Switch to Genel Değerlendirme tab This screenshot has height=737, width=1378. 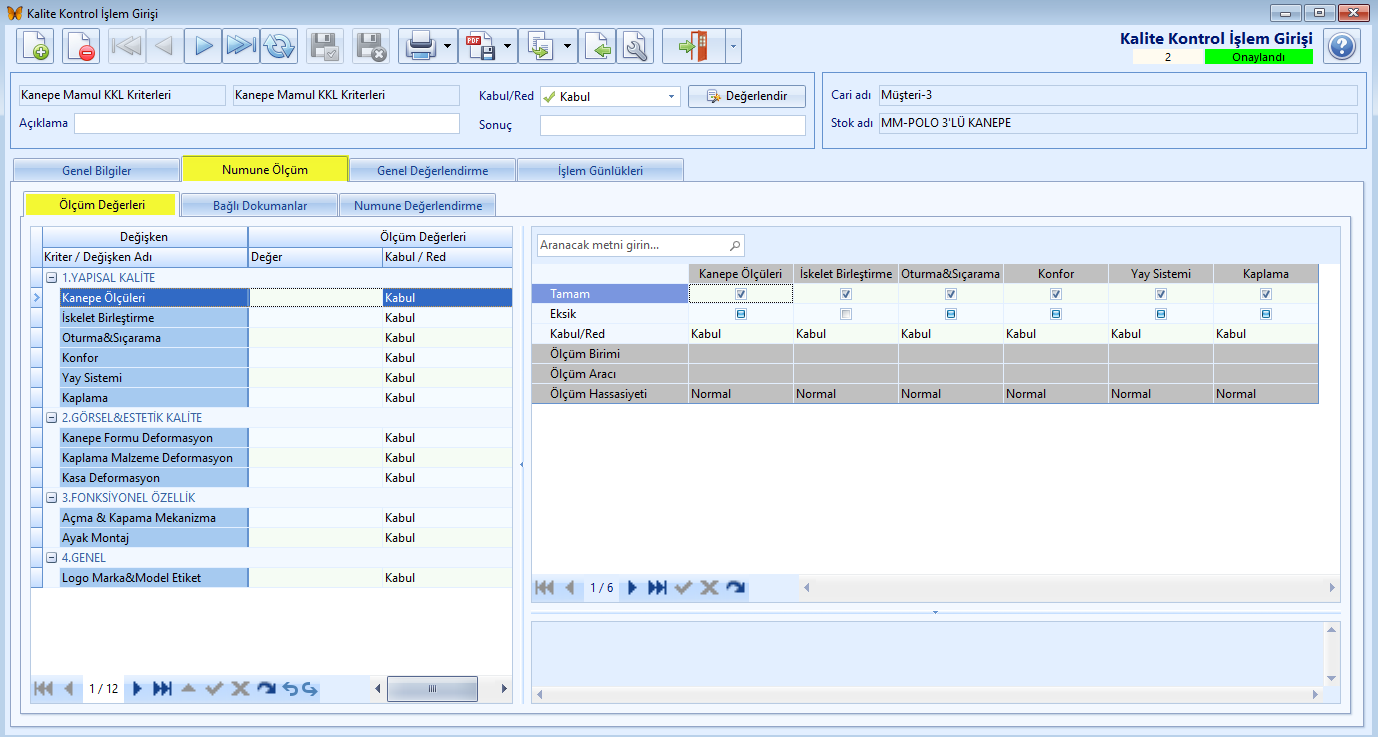click(x=433, y=170)
